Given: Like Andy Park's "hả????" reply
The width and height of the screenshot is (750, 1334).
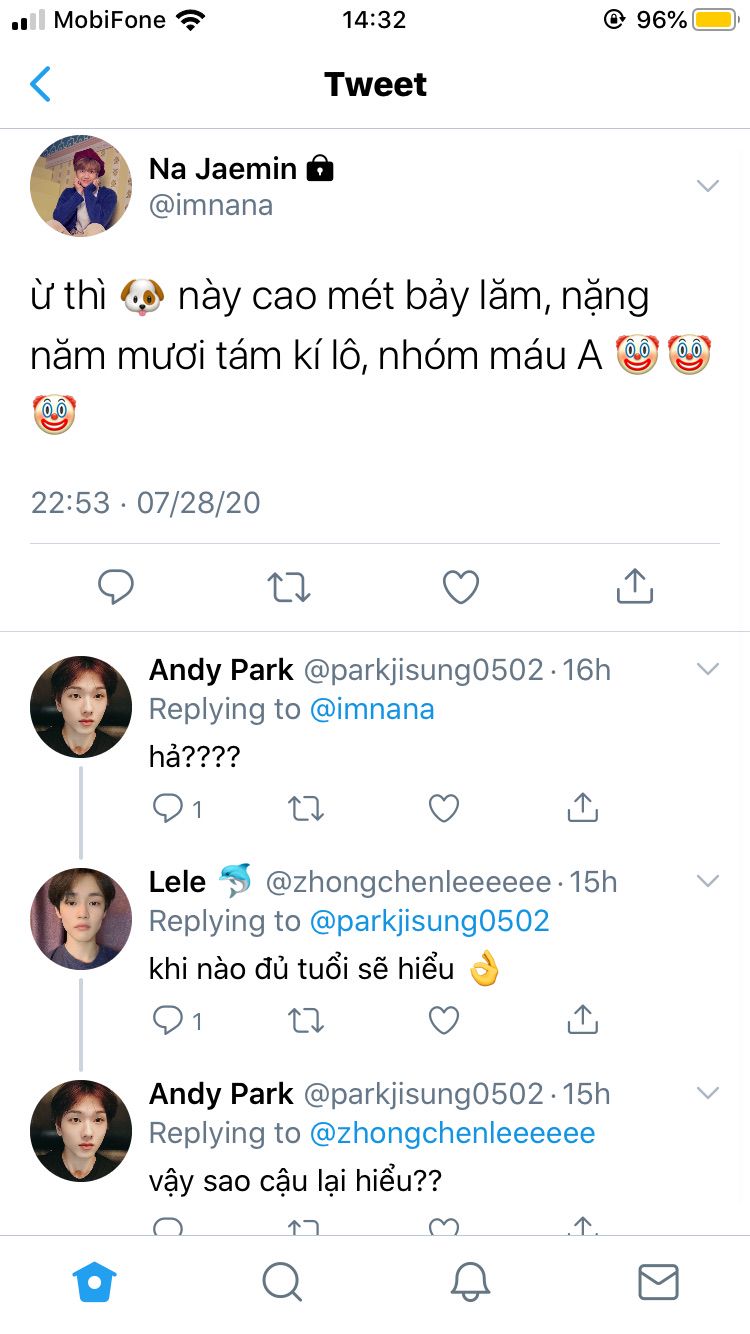Looking at the screenshot, I should pos(443,808).
